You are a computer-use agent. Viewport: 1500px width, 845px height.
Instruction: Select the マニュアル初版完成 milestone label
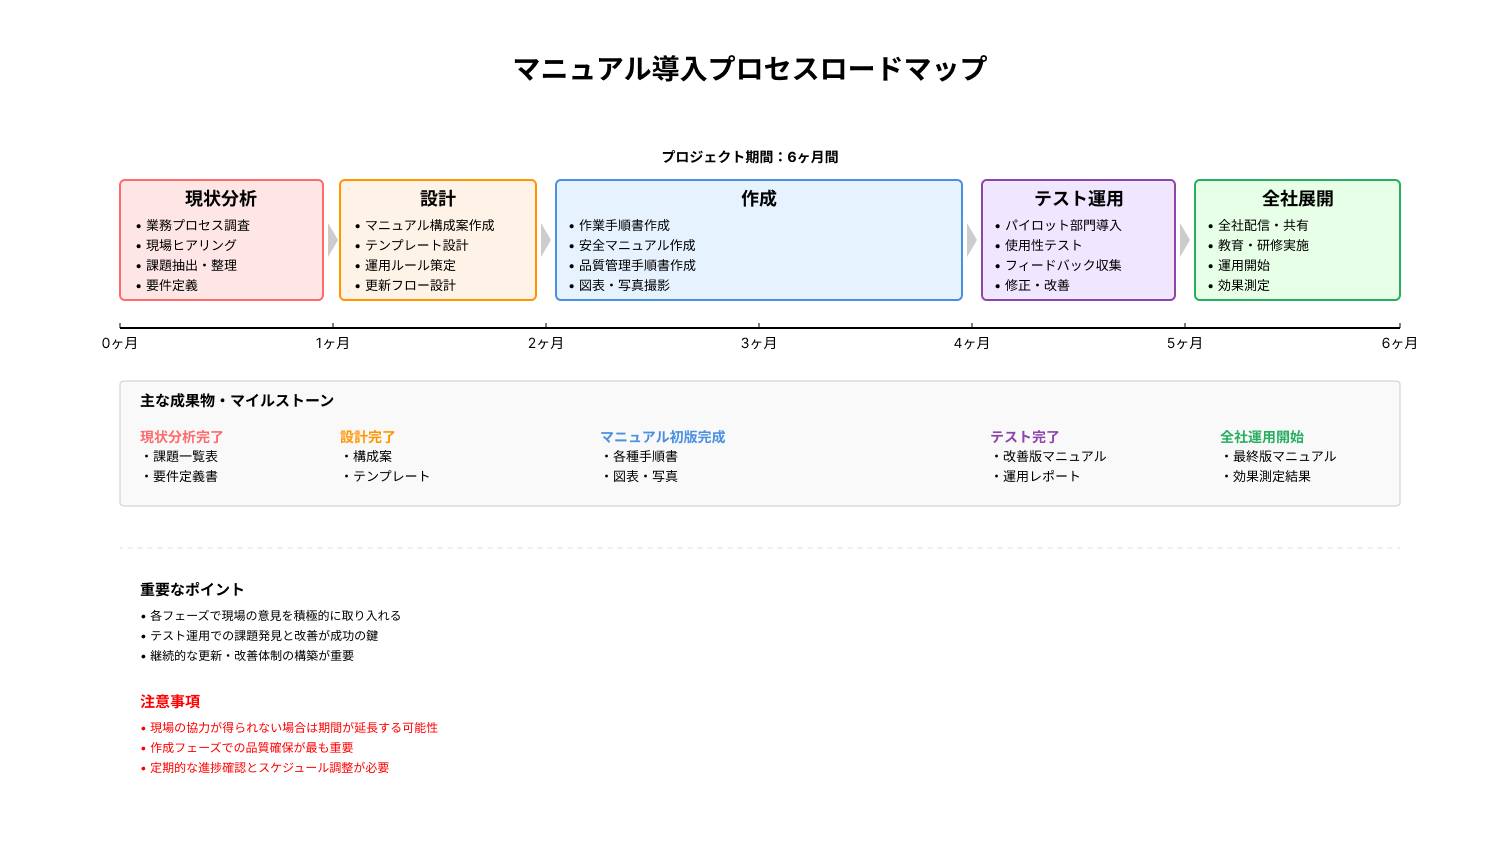click(x=662, y=437)
